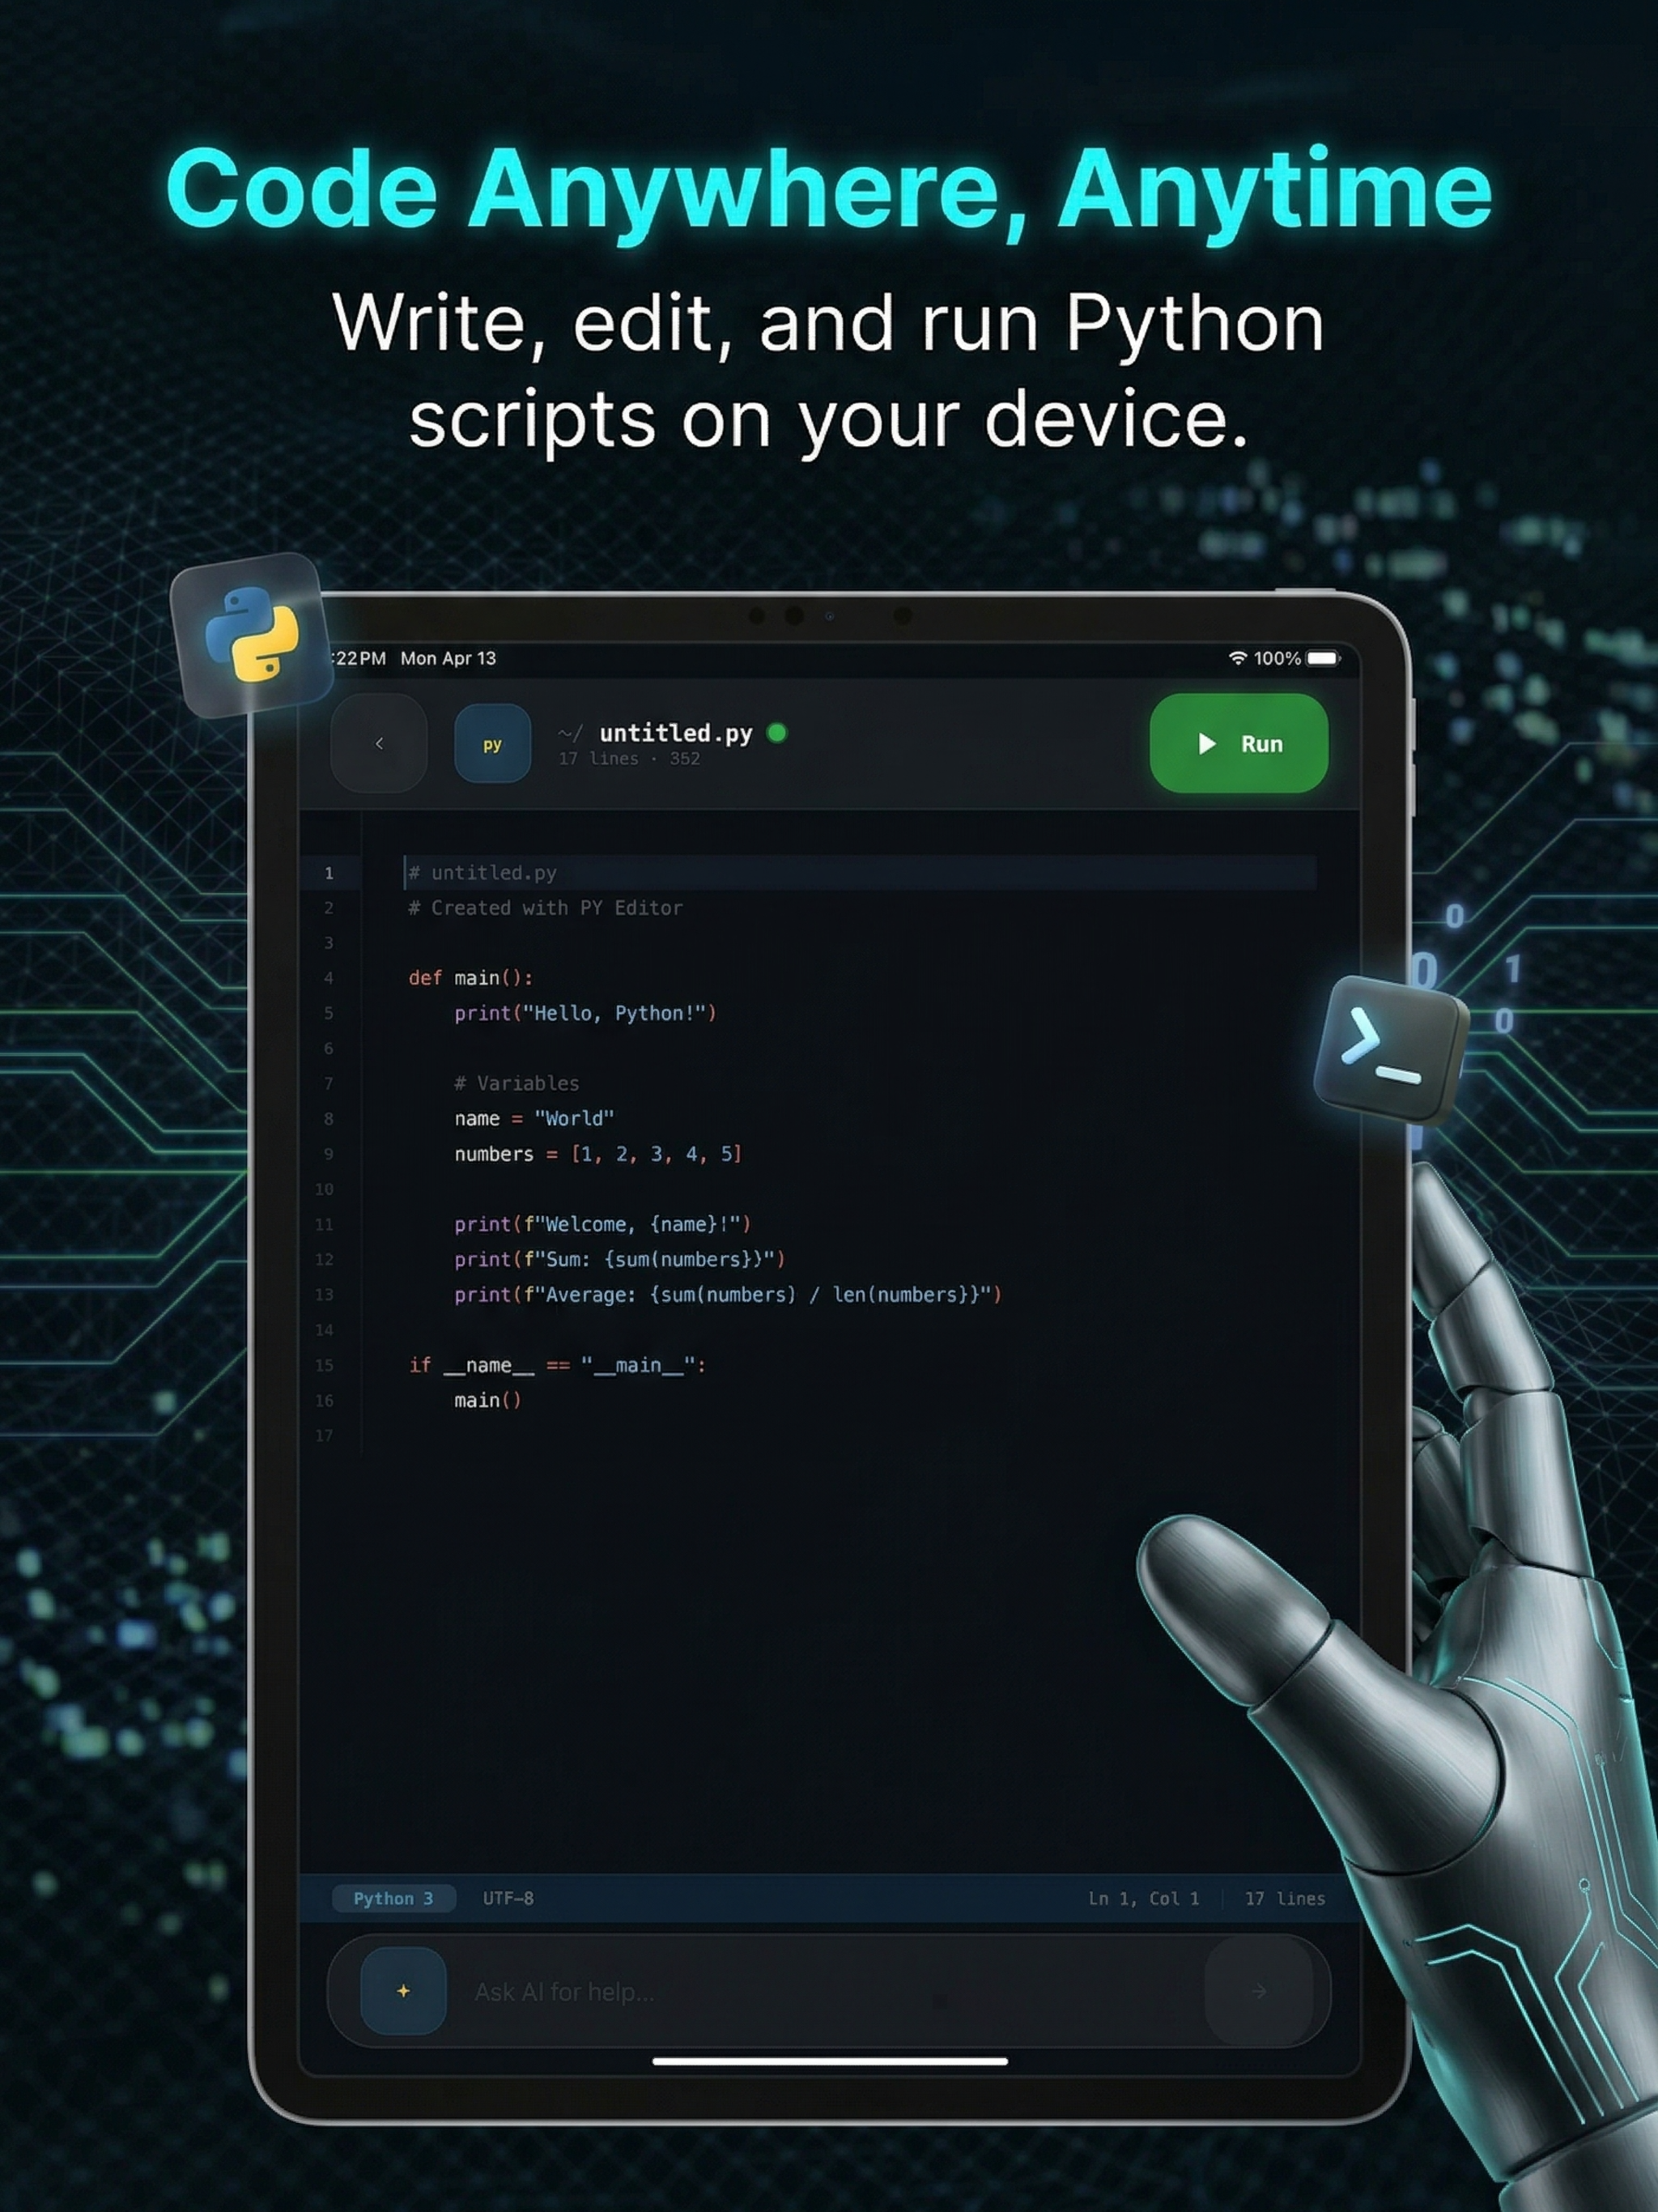Run the script with the Run button

(1239, 743)
